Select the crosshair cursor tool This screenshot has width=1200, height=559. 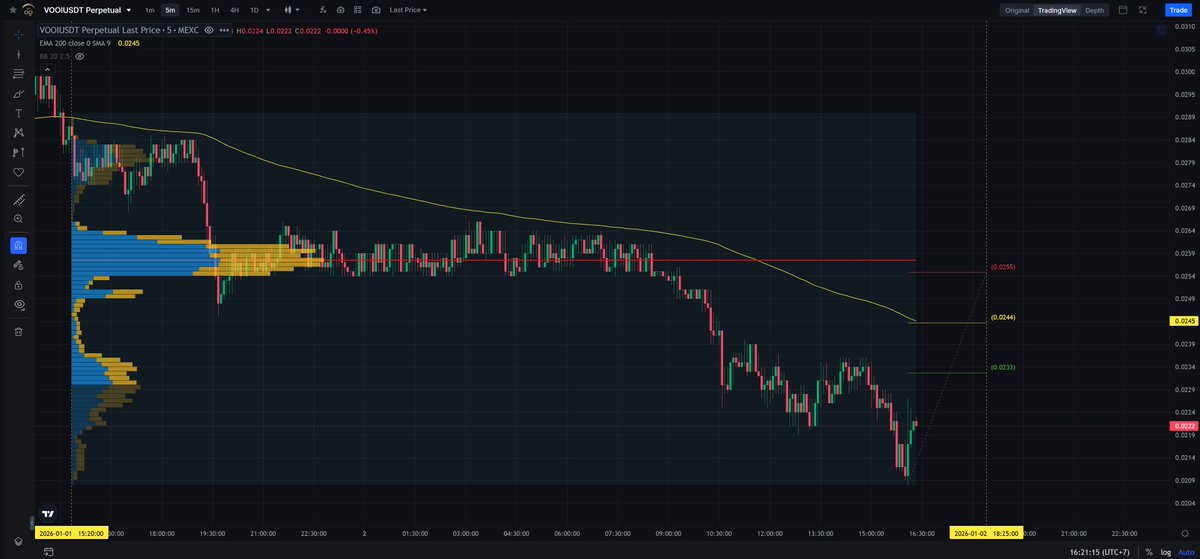click(18, 35)
